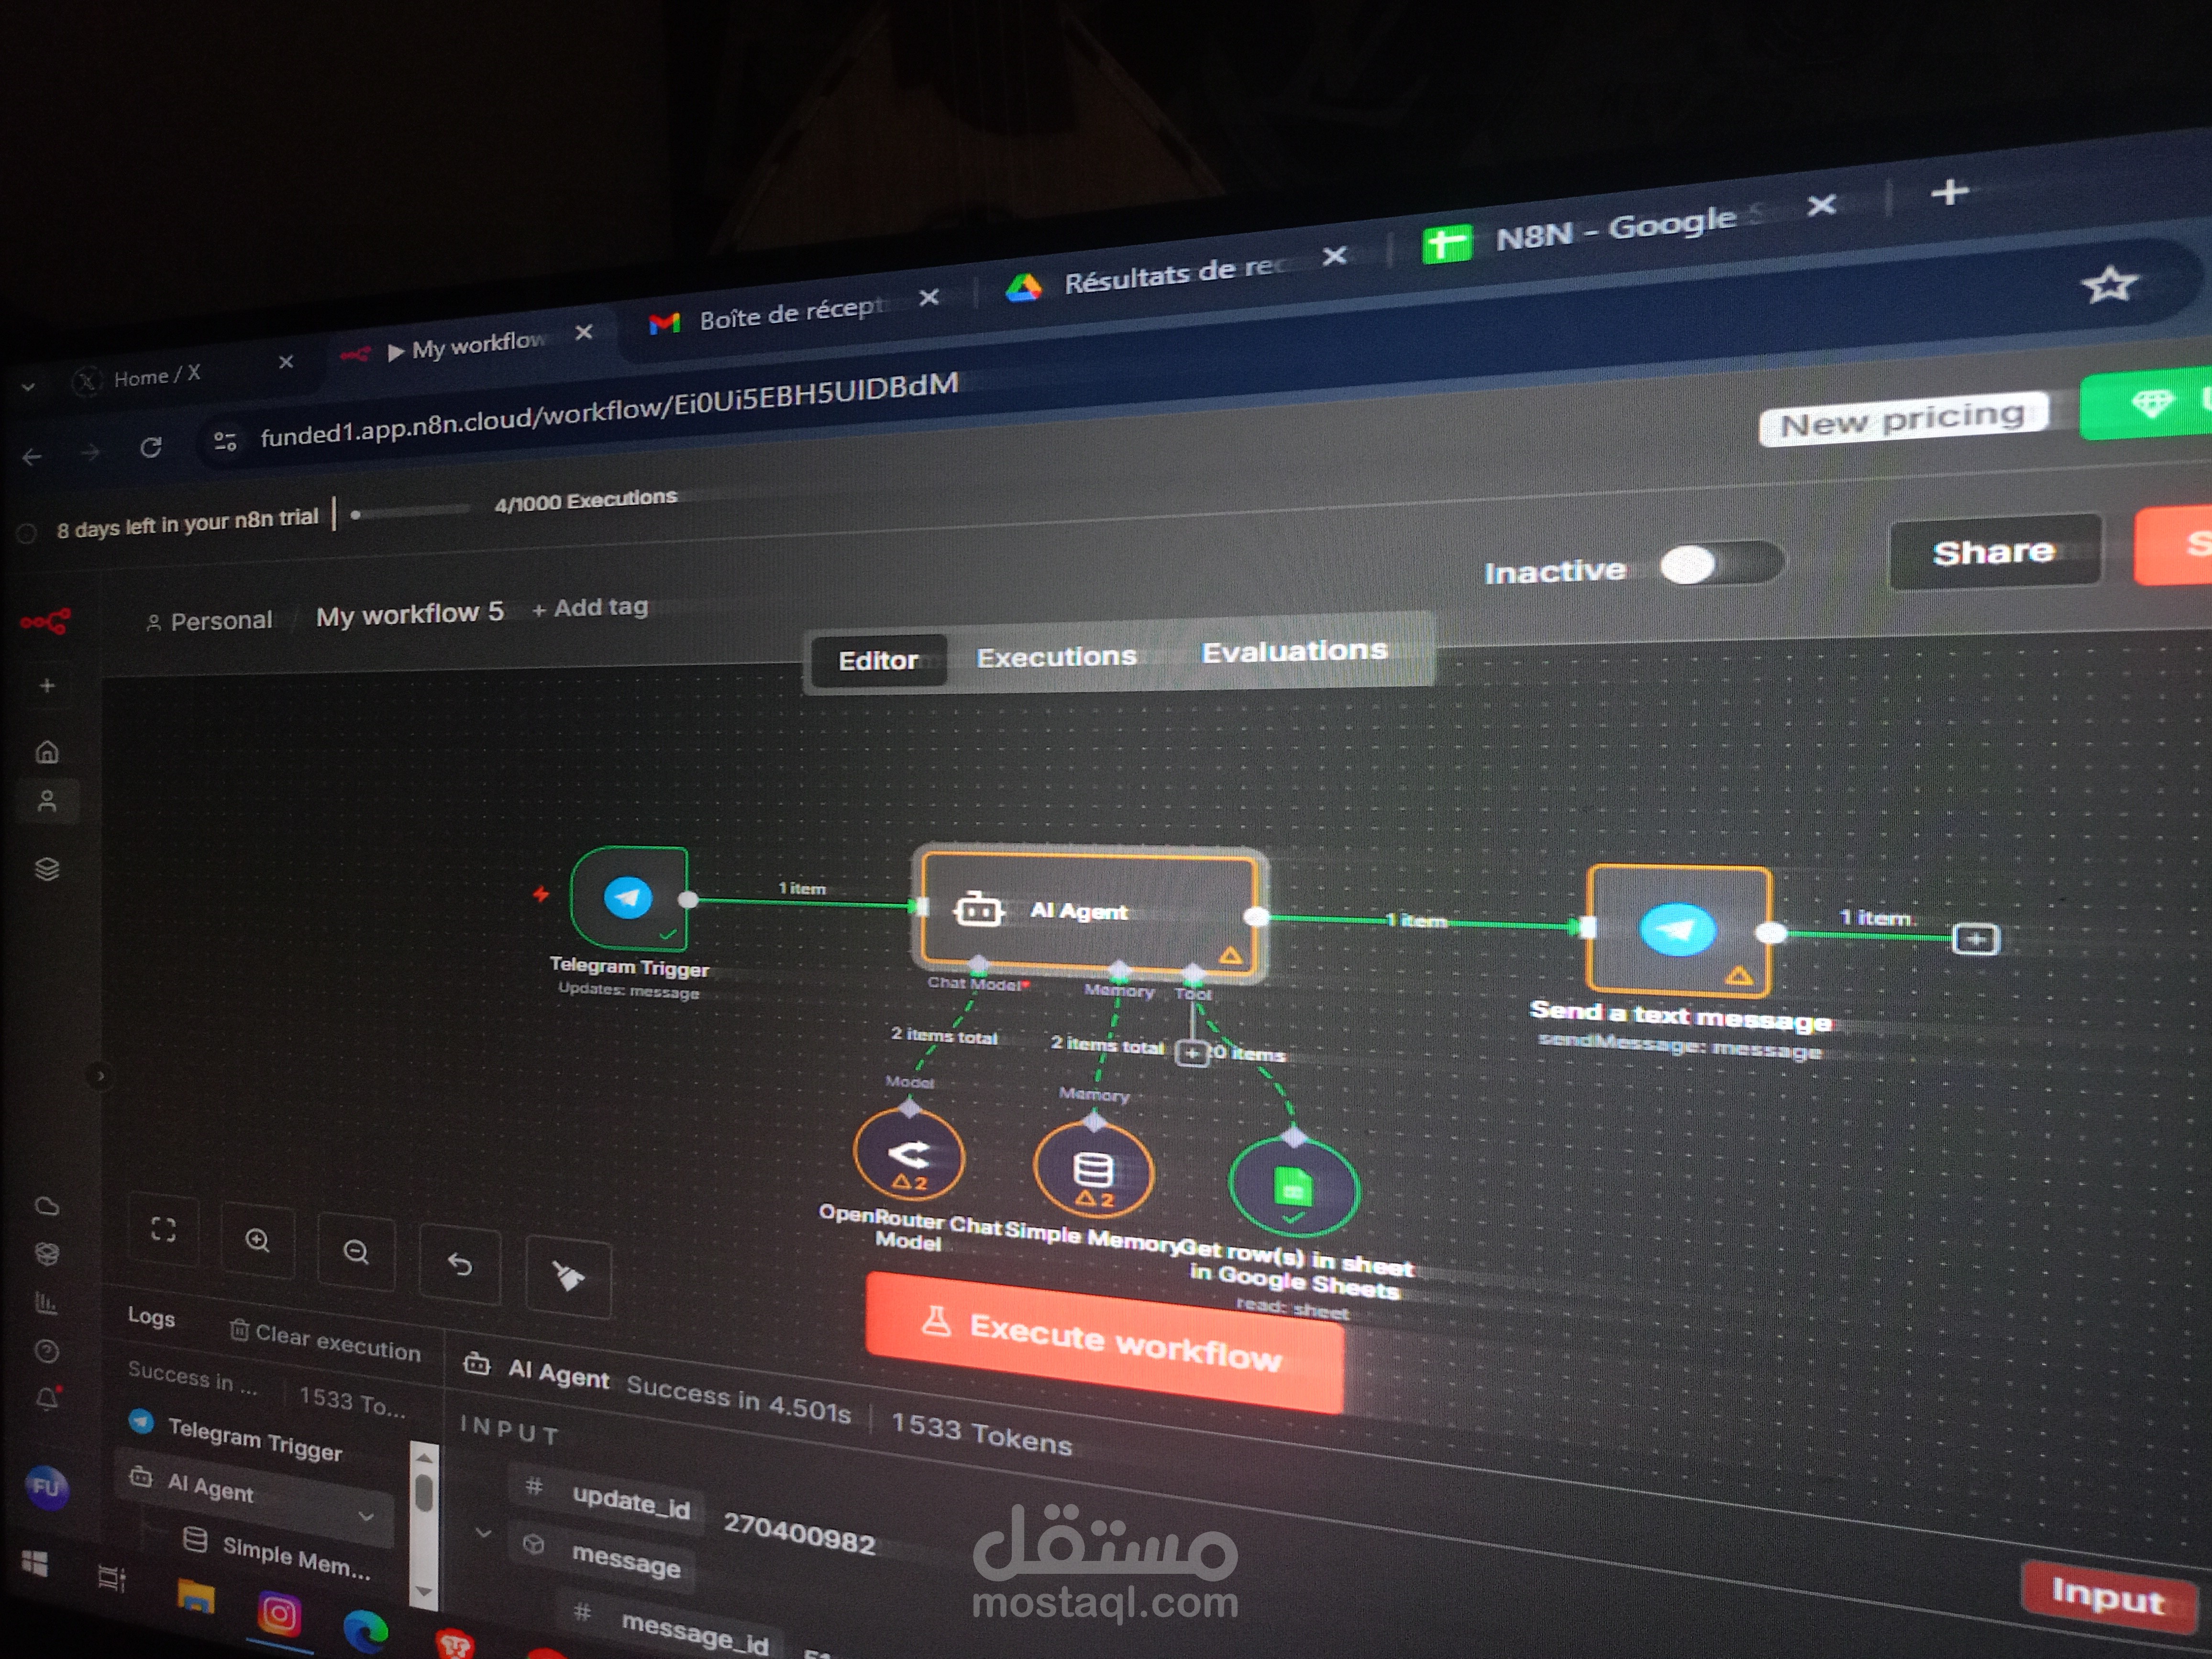Open the person icon in n8n sidebar
The width and height of the screenshot is (2212, 1659).
click(x=47, y=801)
